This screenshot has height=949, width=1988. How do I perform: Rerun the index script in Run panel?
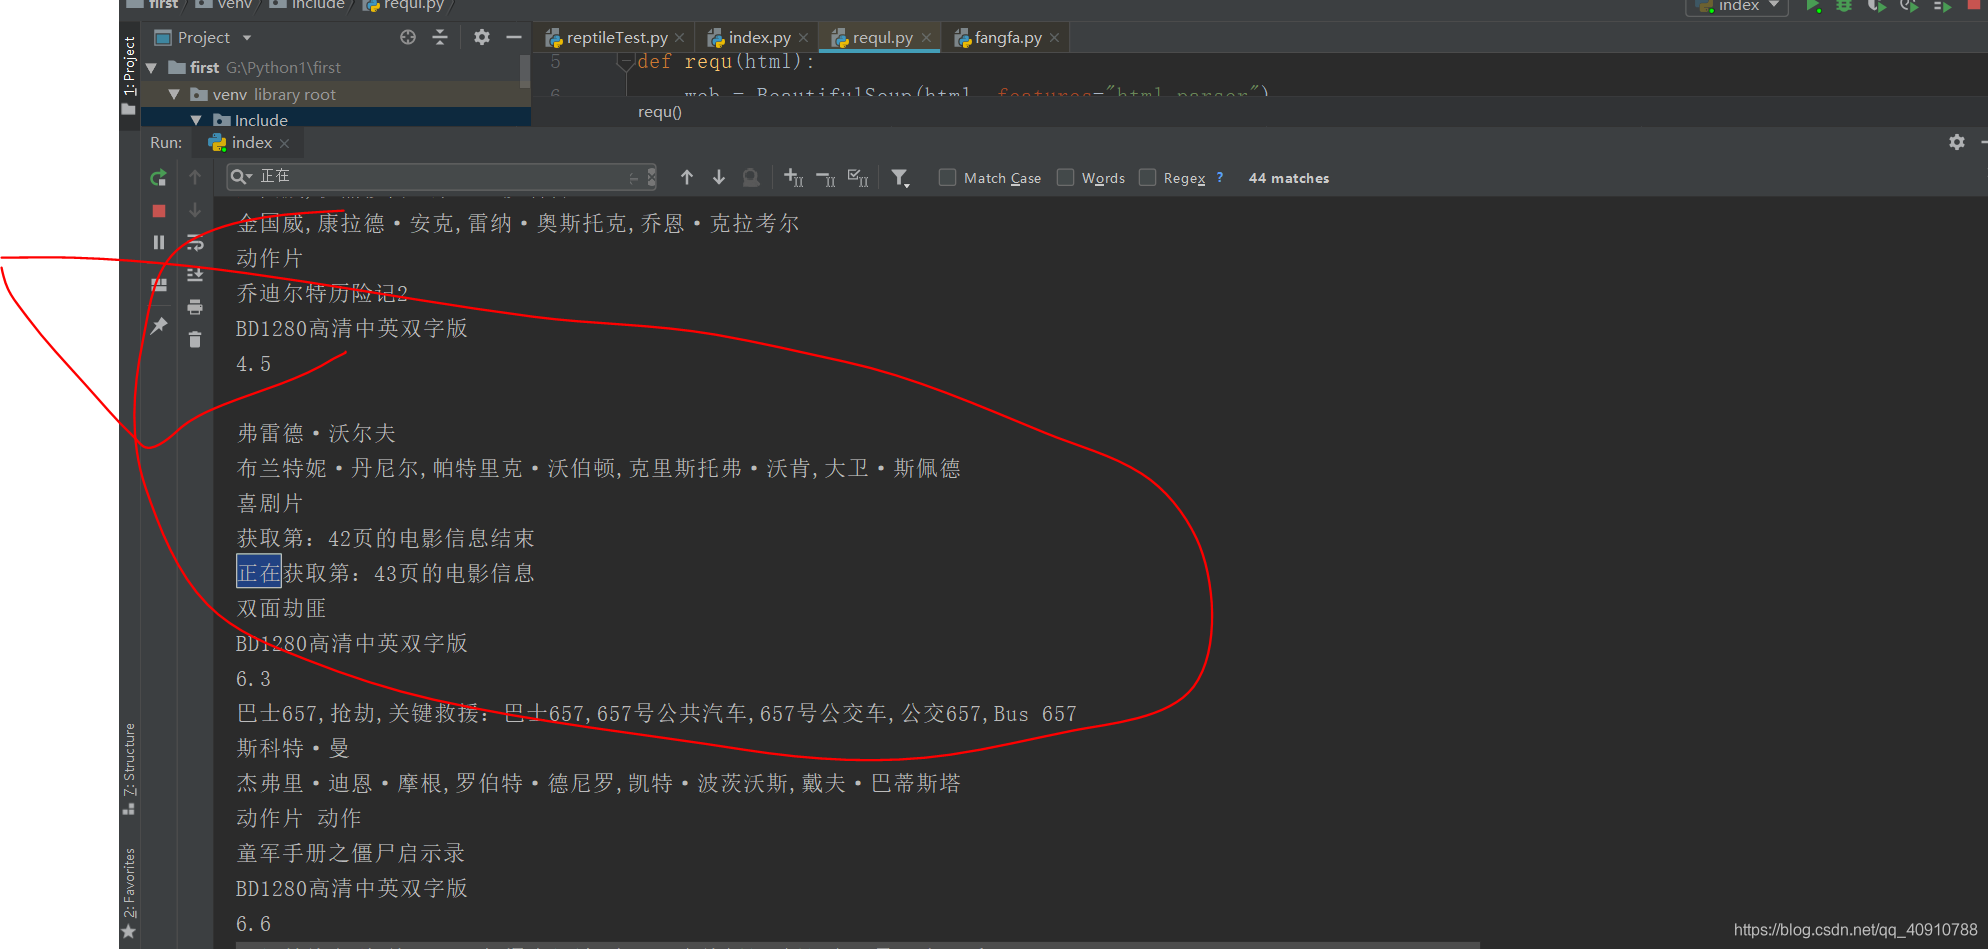pyautogui.click(x=158, y=178)
